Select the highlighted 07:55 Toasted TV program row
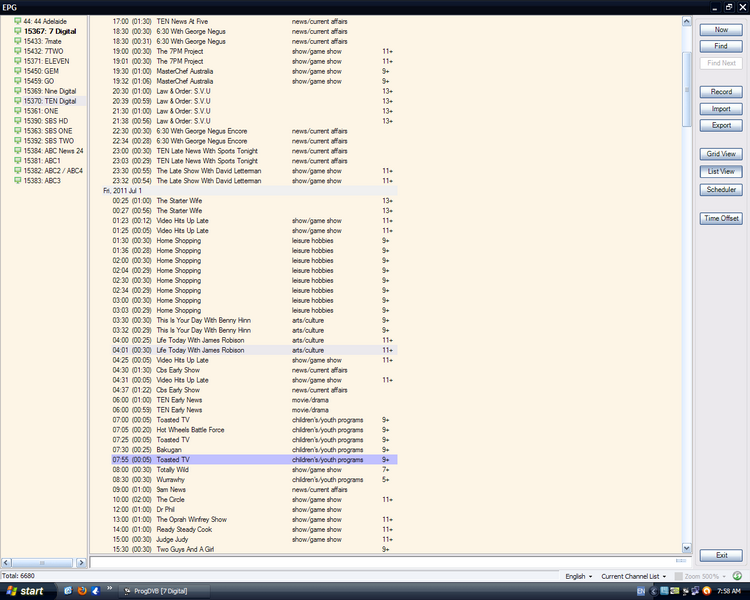 250,460
